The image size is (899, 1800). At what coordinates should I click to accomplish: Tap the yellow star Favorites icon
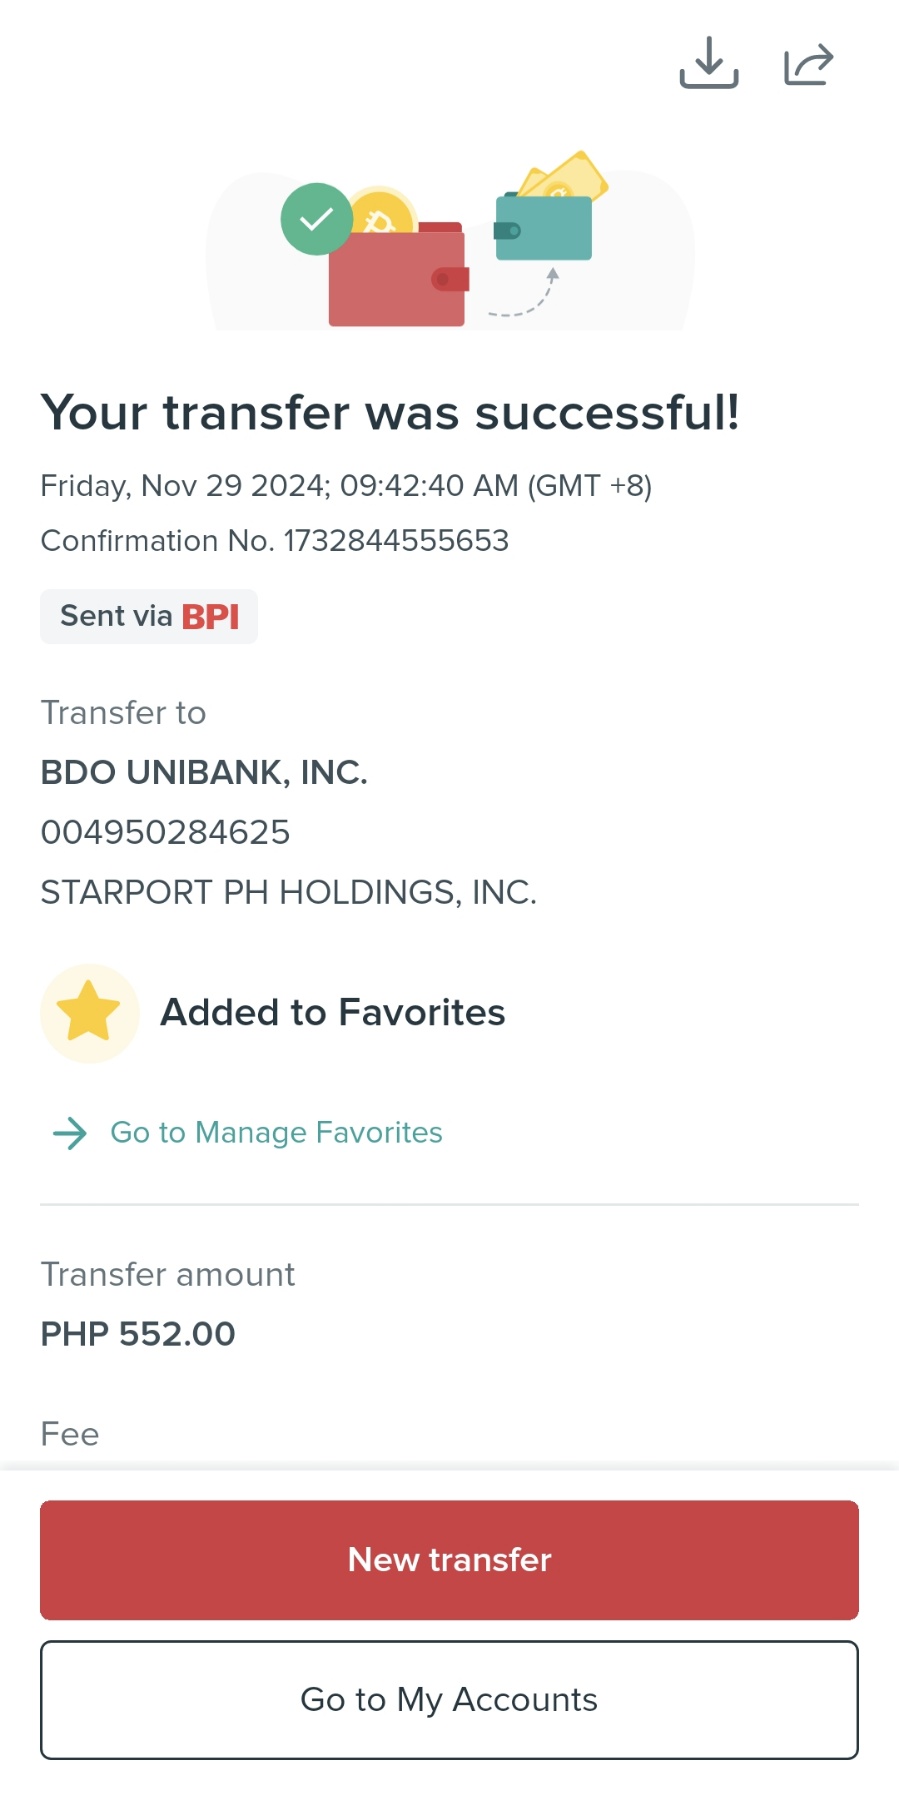click(x=89, y=1012)
